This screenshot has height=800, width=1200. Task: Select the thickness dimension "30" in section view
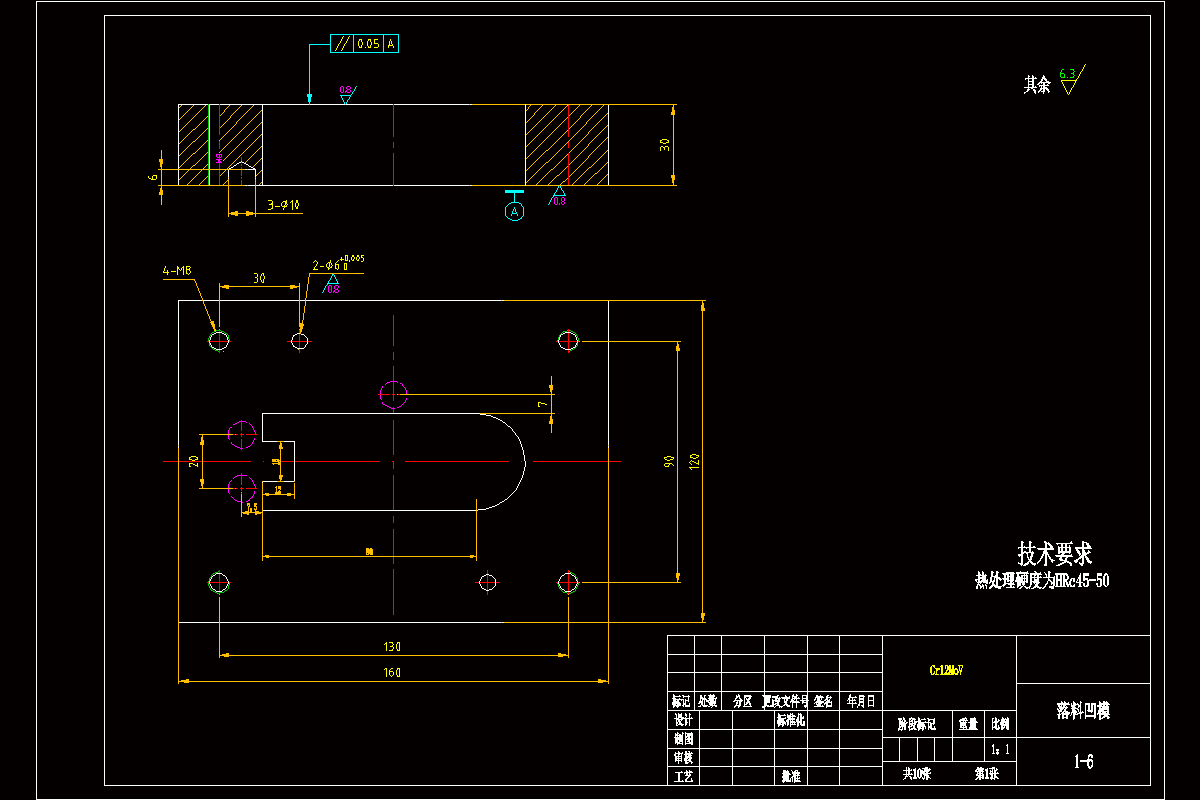coord(665,144)
